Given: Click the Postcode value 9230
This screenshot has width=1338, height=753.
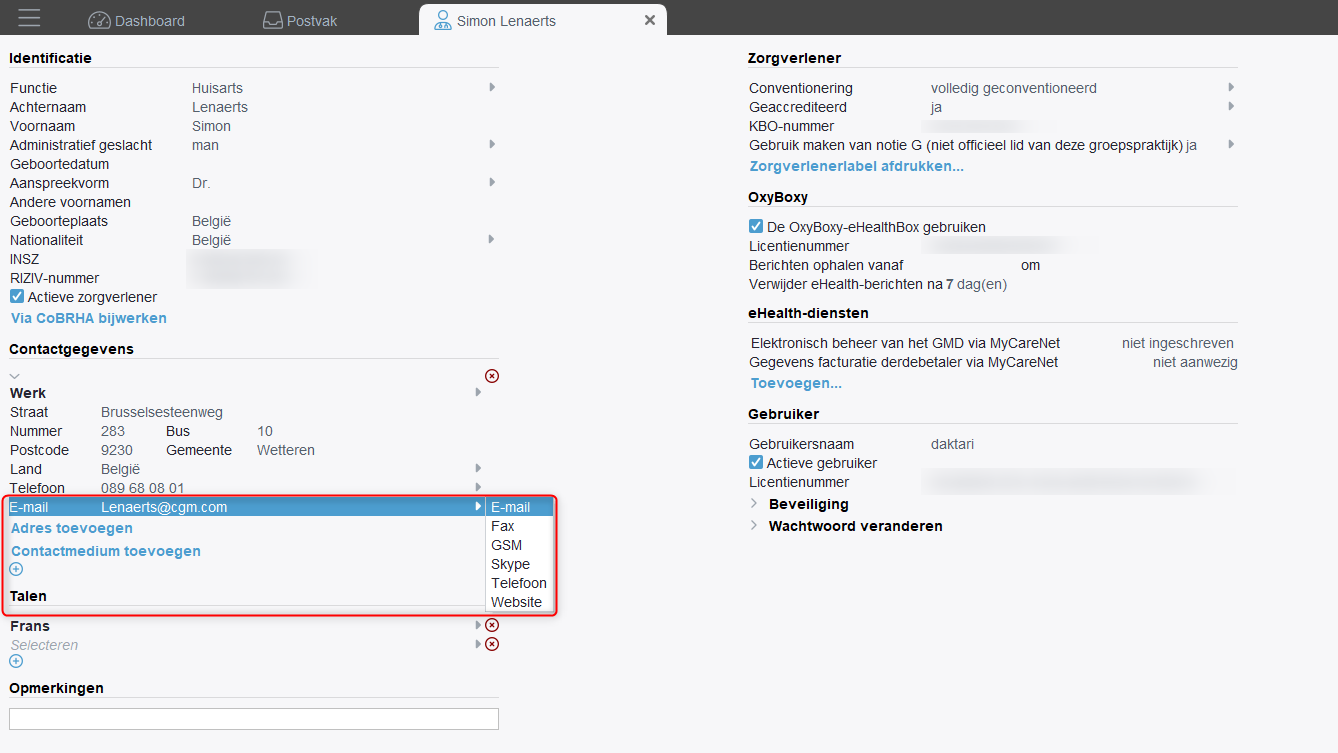Looking at the screenshot, I should point(117,450).
